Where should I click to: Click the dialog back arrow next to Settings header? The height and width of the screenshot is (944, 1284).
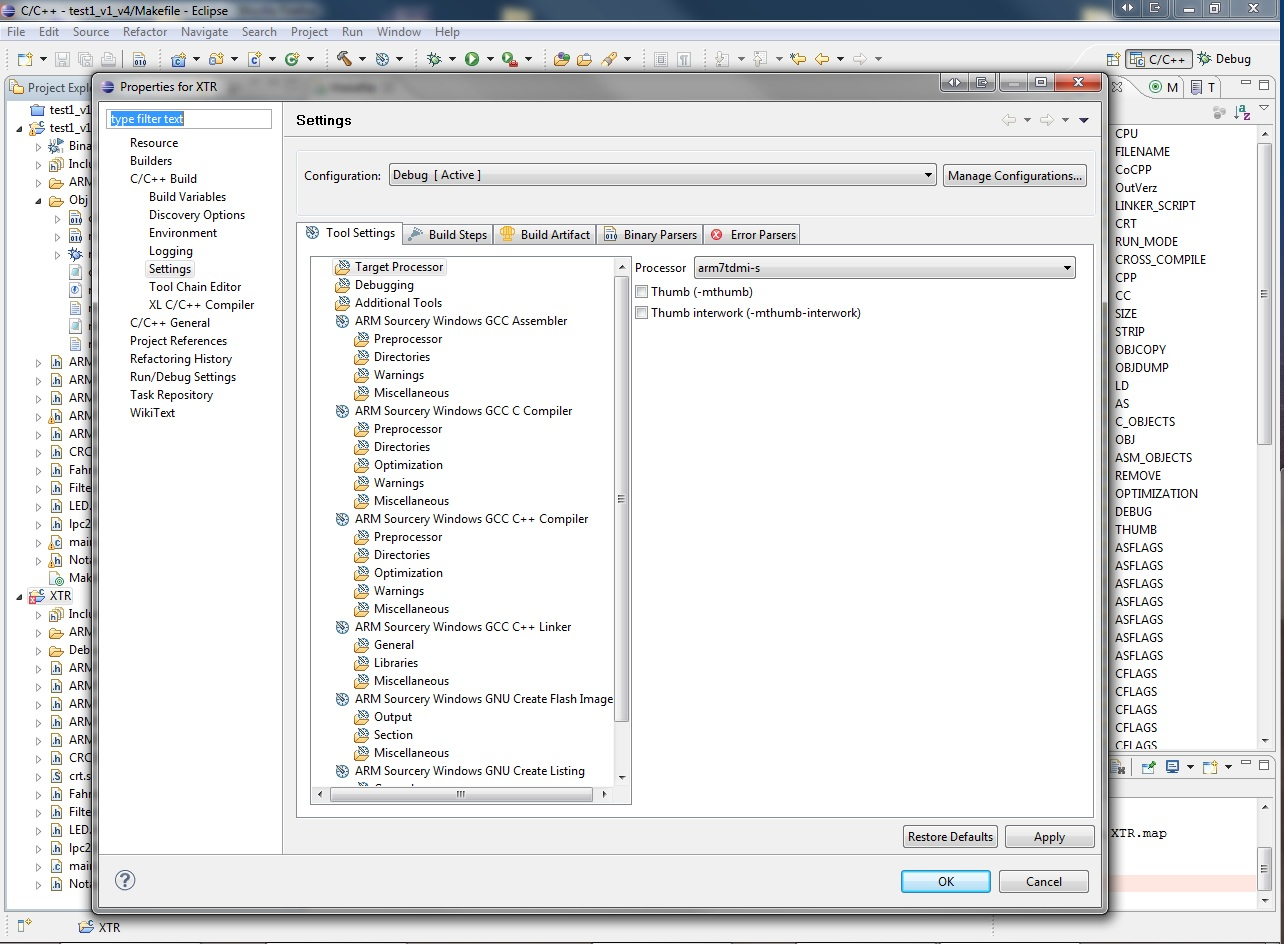click(x=1009, y=120)
